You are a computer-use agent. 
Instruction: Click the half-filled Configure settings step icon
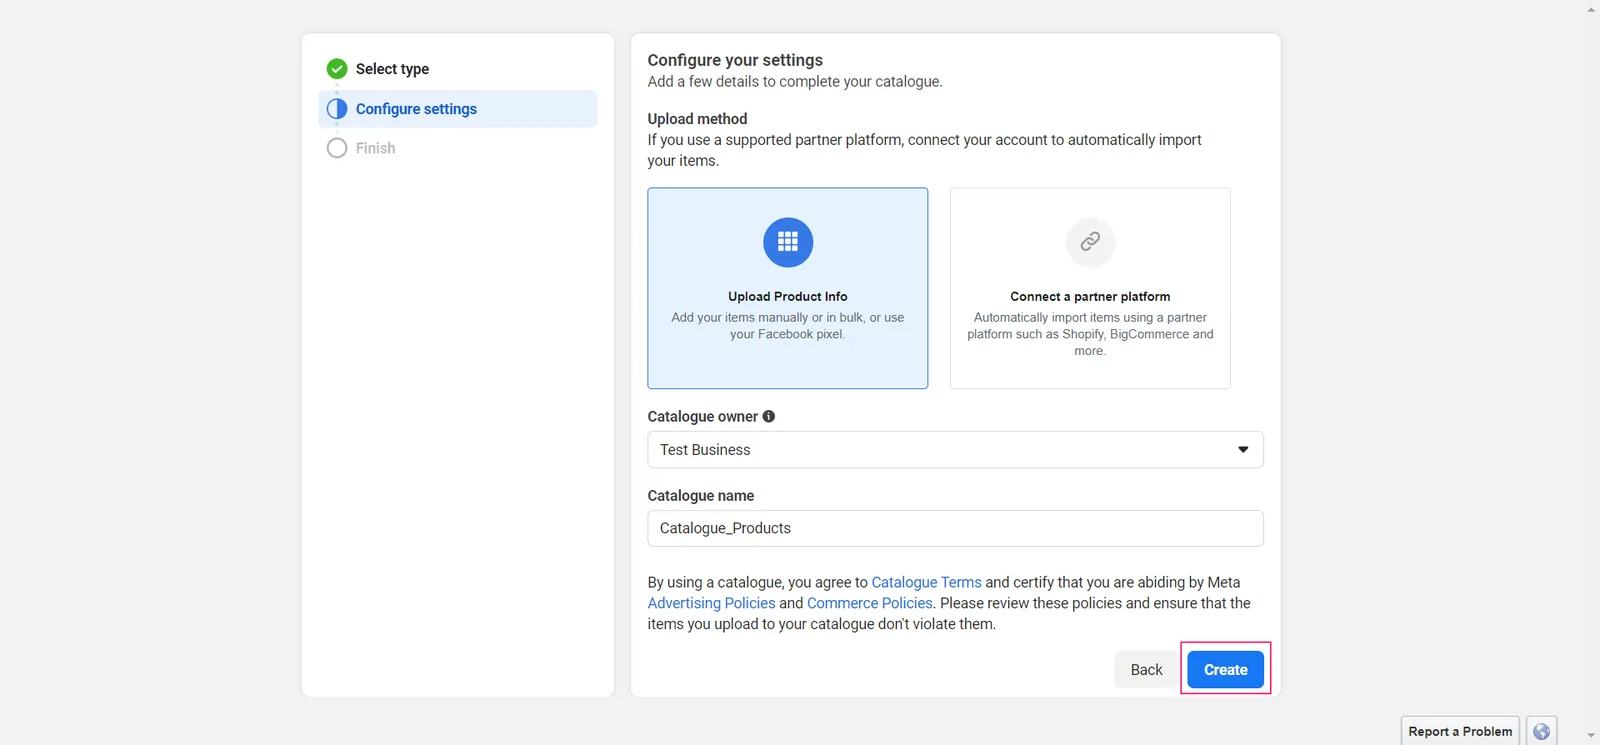click(x=337, y=109)
